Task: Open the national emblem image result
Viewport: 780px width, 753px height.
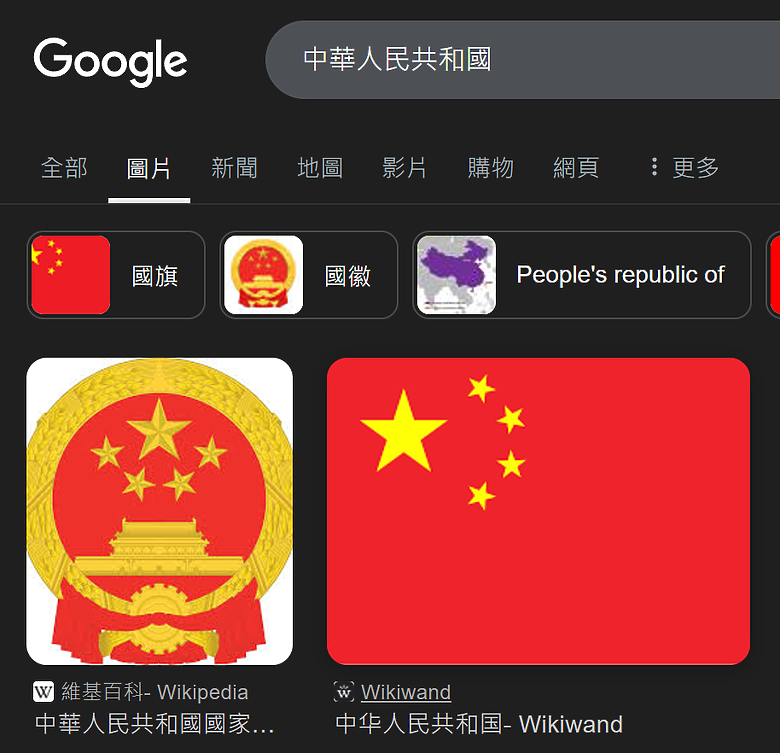Action: click(x=159, y=511)
